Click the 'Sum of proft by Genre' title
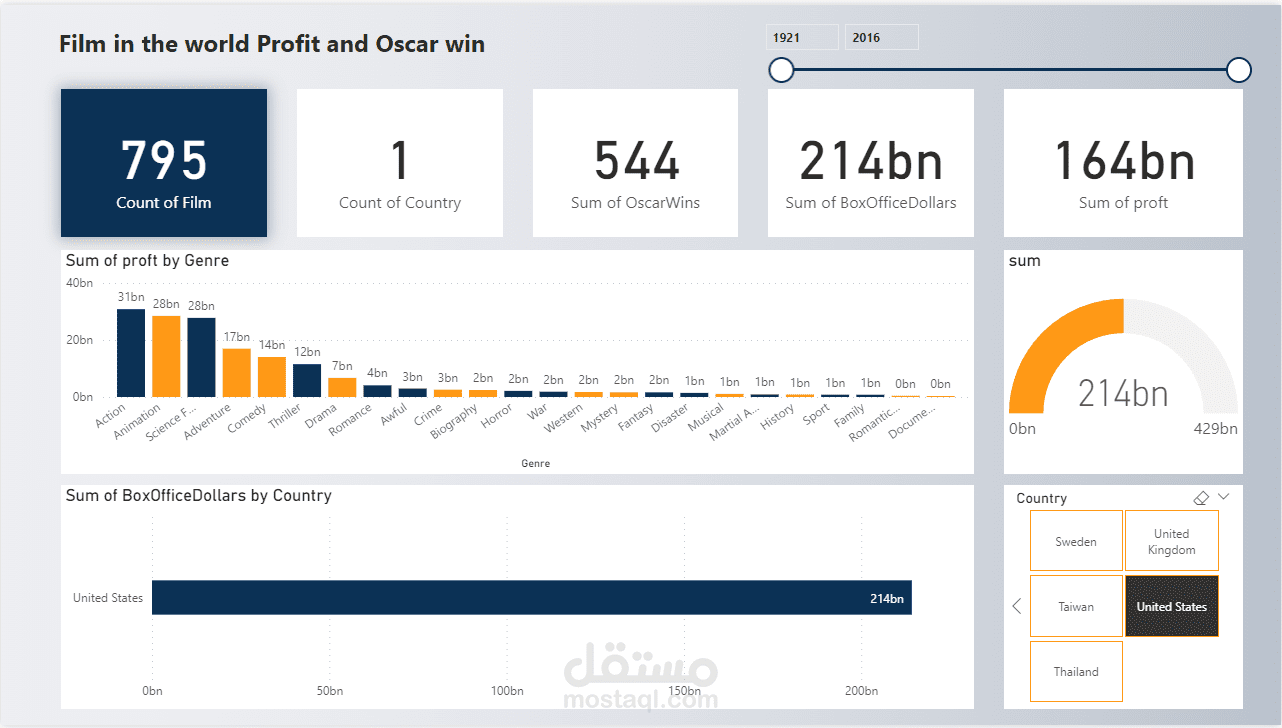 [147, 261]
